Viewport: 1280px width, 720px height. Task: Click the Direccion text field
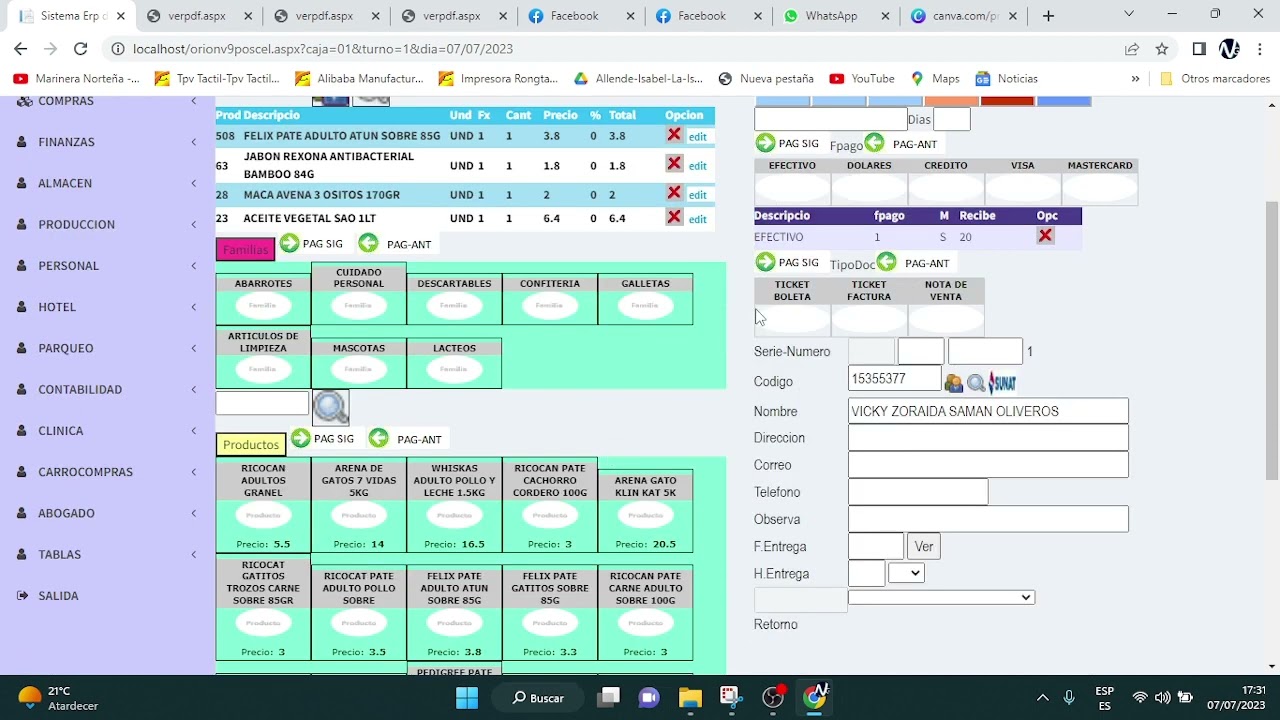(988, 437)
